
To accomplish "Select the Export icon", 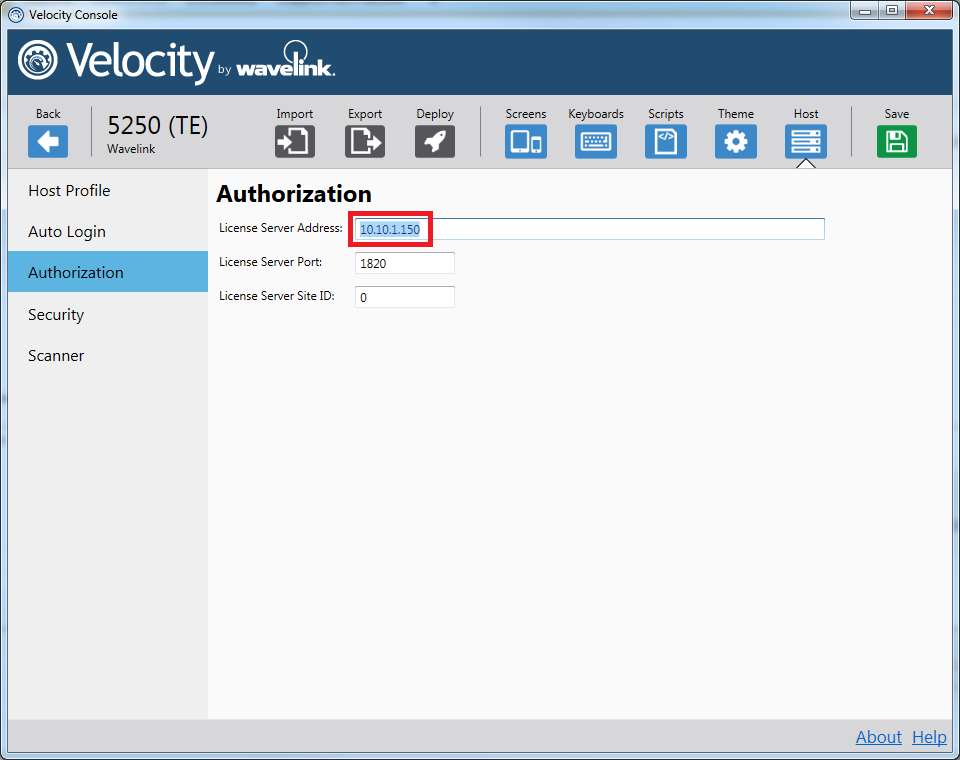I will [x=364, y=141].
